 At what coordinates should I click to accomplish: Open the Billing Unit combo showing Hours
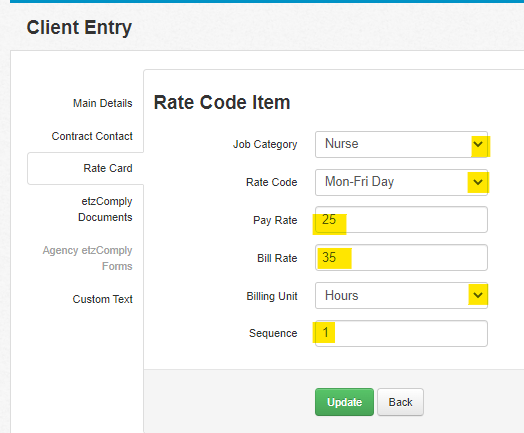pyautogui.click(x=401, y=295)
